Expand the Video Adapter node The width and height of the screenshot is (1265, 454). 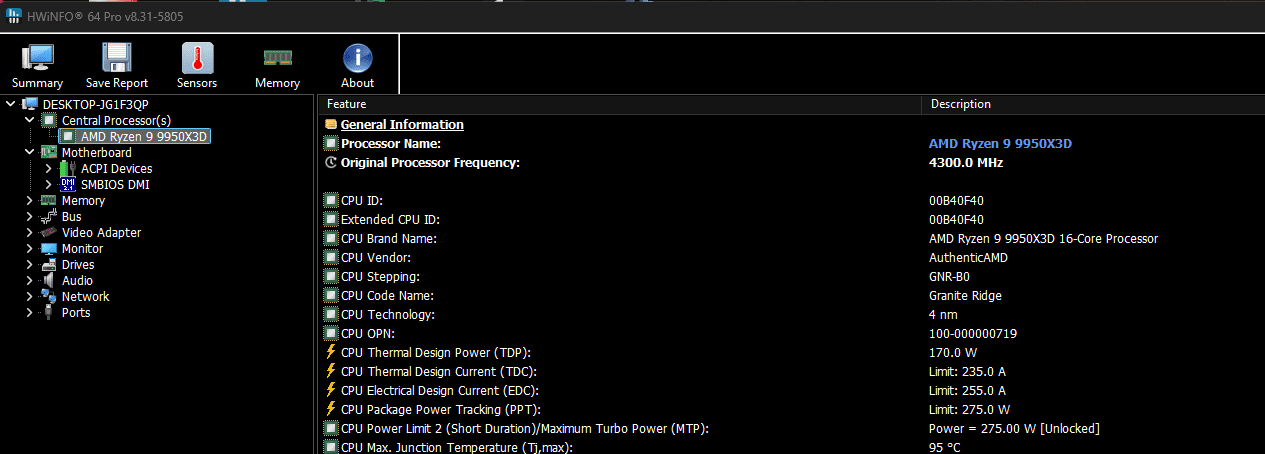(30, 232)
